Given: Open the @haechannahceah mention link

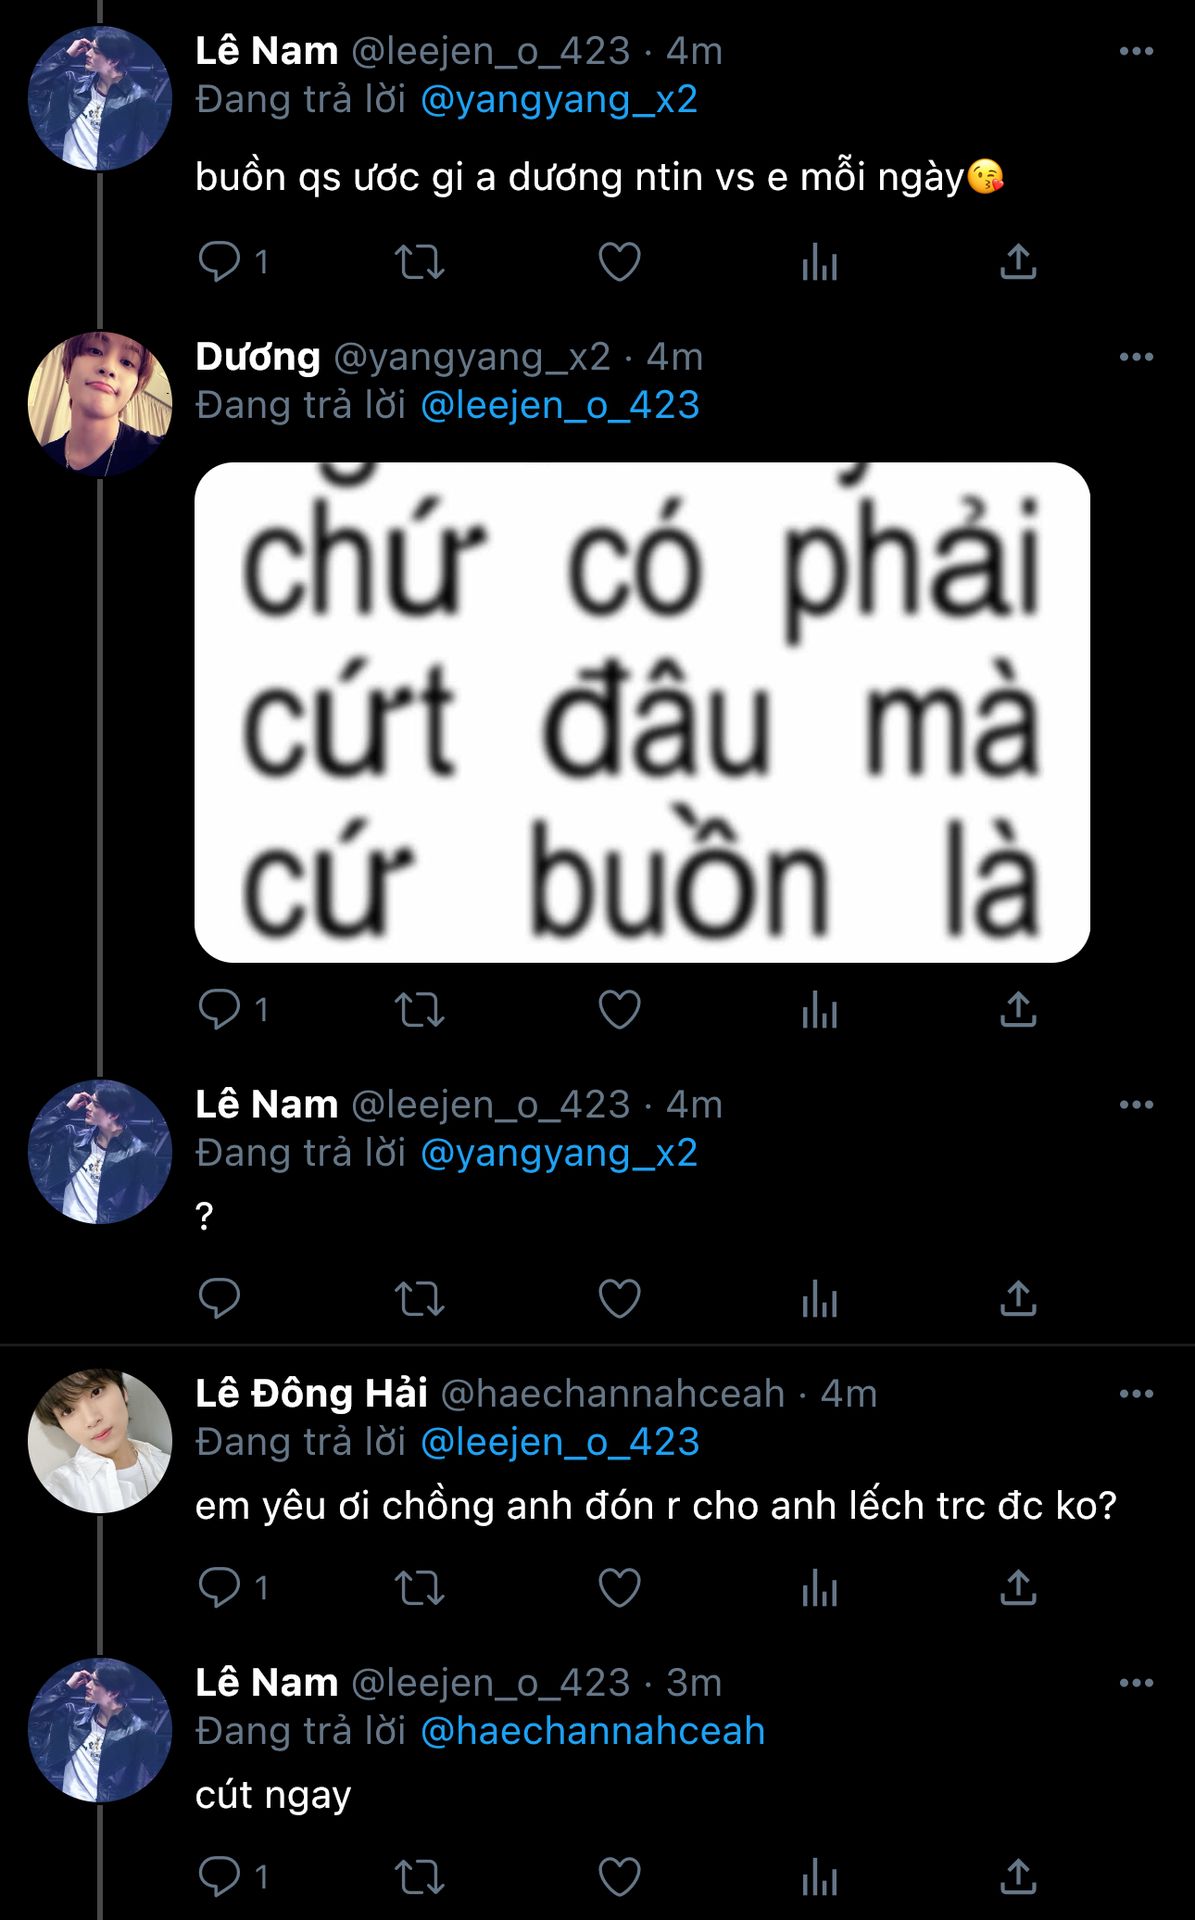Looking at the screenshot, I should click(592, 1731).
